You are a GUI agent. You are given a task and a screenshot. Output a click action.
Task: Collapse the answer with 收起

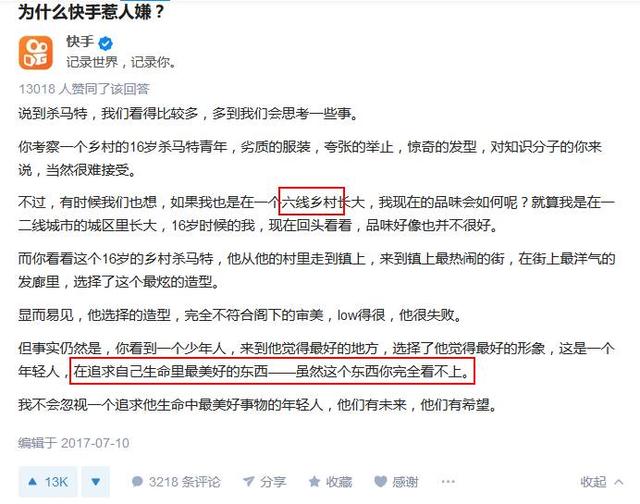tap(593, 482)
